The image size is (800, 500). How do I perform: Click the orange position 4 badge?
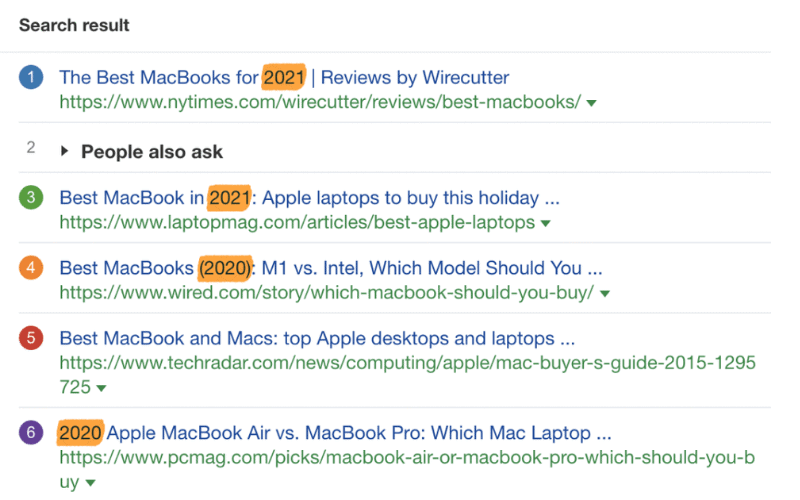pyautogui.click(x=31, y=268)
